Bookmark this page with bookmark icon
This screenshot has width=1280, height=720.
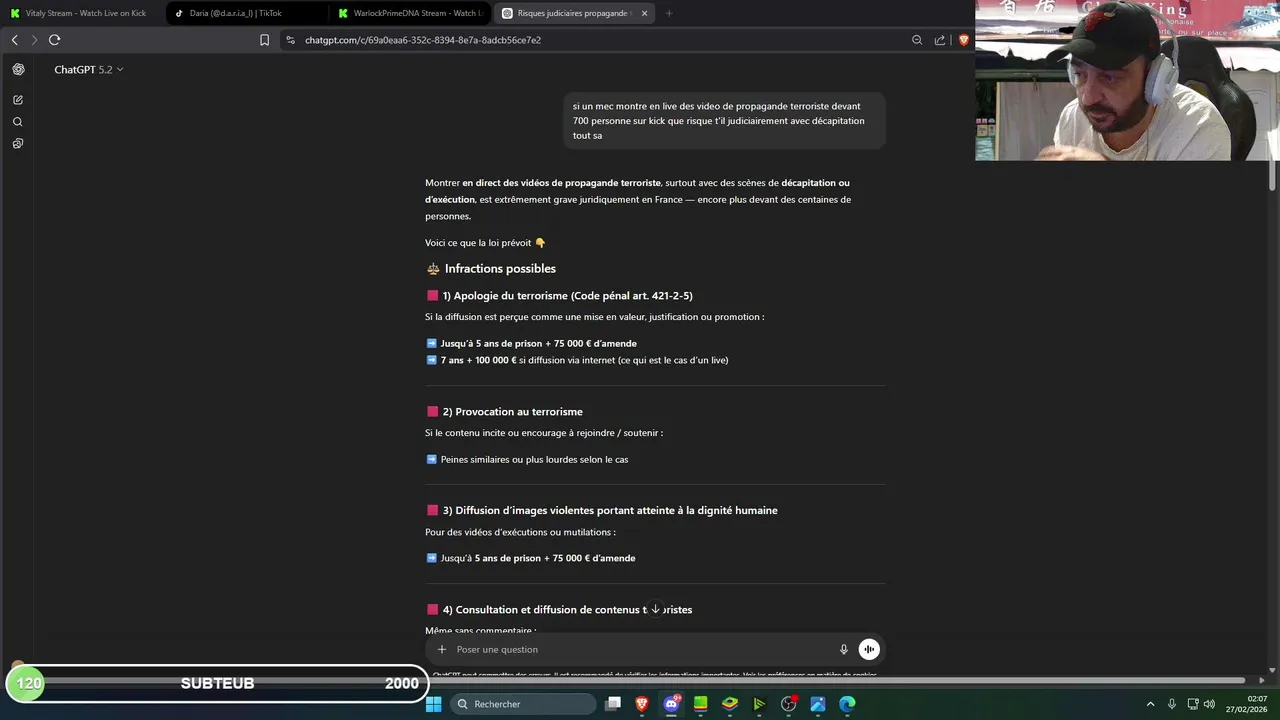pos(264,40)
